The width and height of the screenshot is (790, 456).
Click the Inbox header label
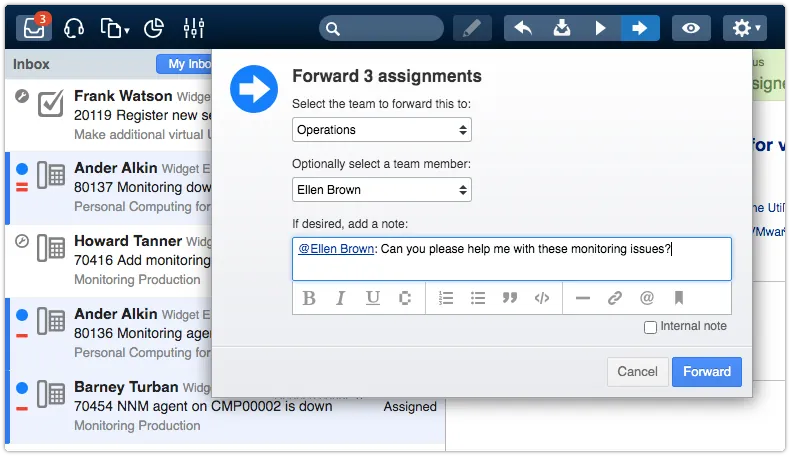click(31, 64)
